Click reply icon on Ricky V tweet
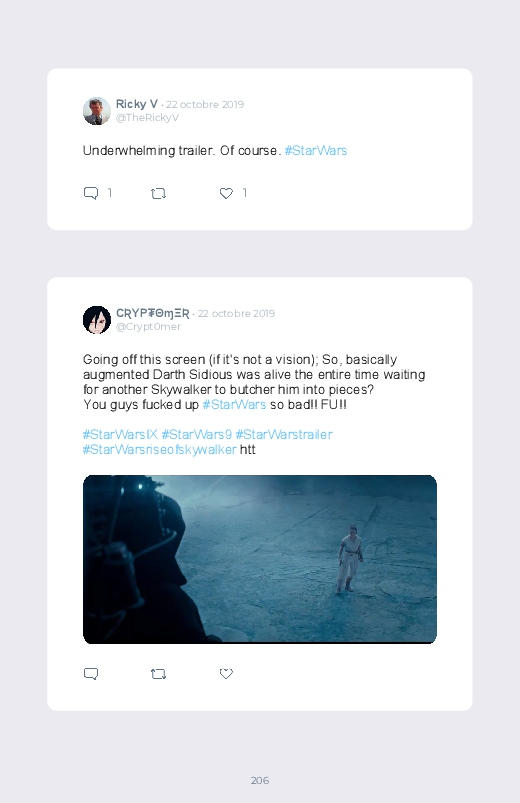 coord(91,193)
